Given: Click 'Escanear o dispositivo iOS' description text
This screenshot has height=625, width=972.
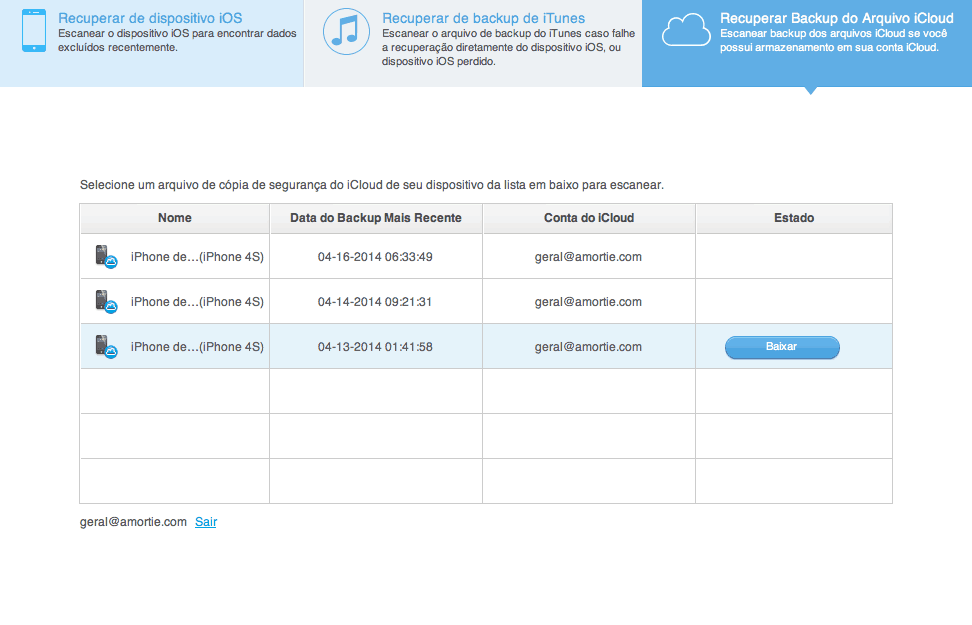Looking at the screenshot, I should [177, 40].
